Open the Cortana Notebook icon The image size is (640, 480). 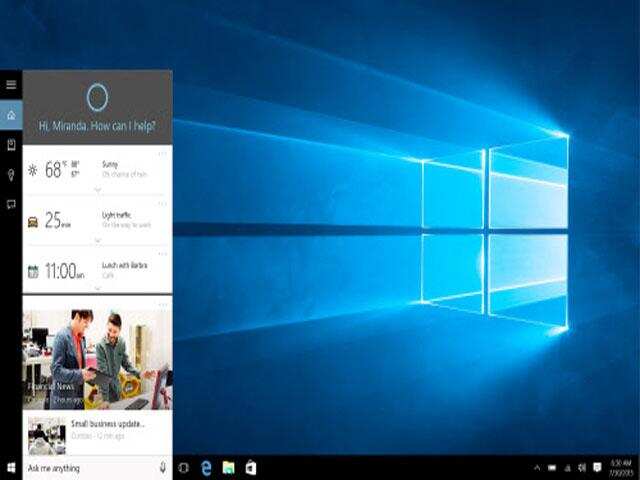pos(11,145)
